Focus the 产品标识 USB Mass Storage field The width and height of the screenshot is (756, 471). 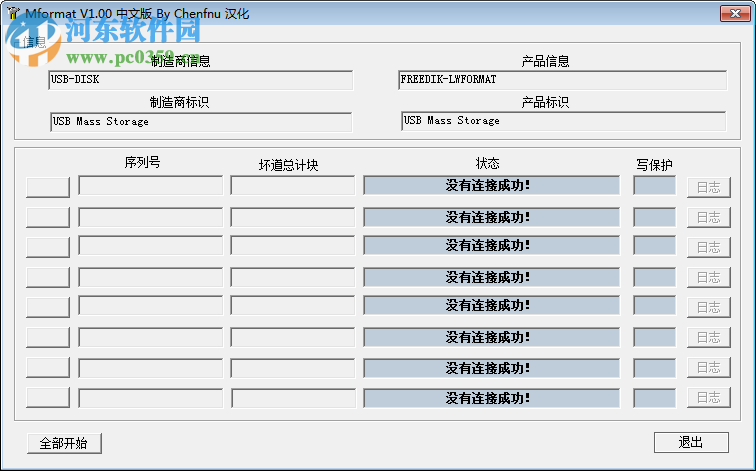coord(563,121)
